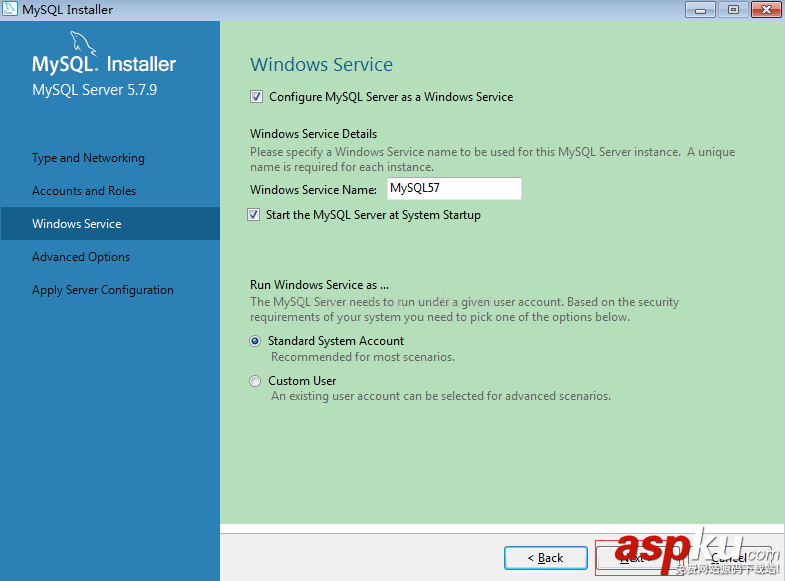This screenshot has height=581, width=785.
Task: Toggle Configure MySQL Server as a Windows Service
Action: [x=256, y=97]
